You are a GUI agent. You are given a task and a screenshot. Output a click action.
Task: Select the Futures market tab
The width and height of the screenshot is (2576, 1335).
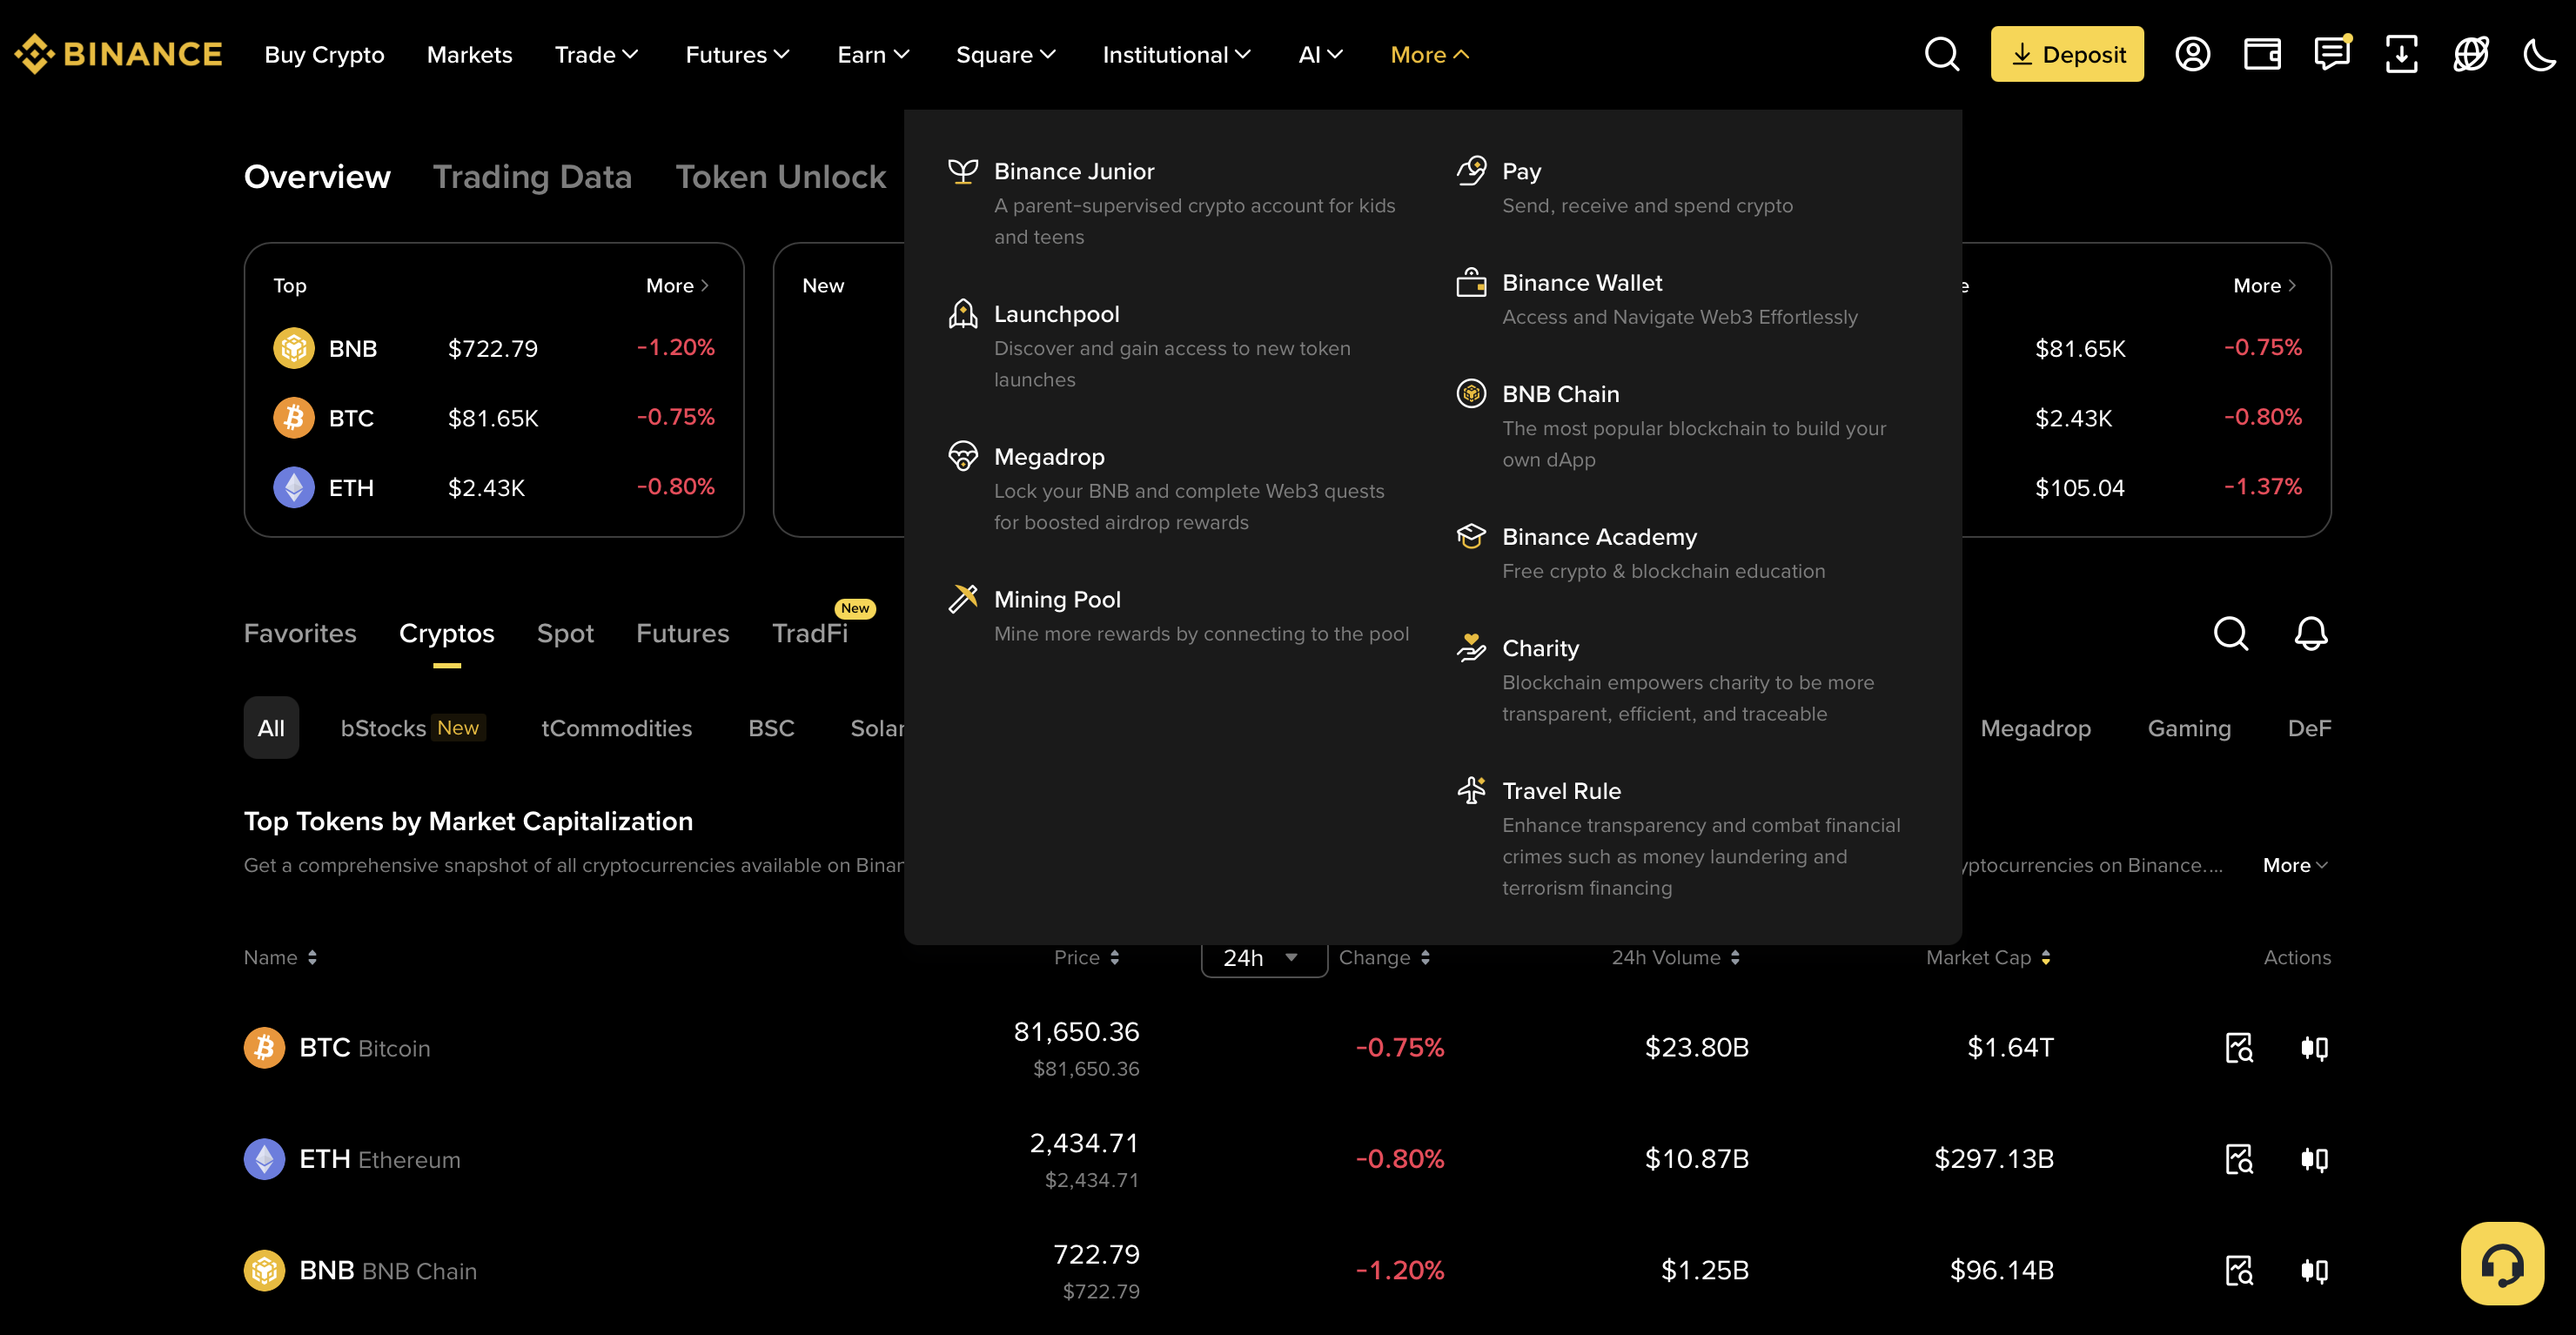tap(682, 633)
